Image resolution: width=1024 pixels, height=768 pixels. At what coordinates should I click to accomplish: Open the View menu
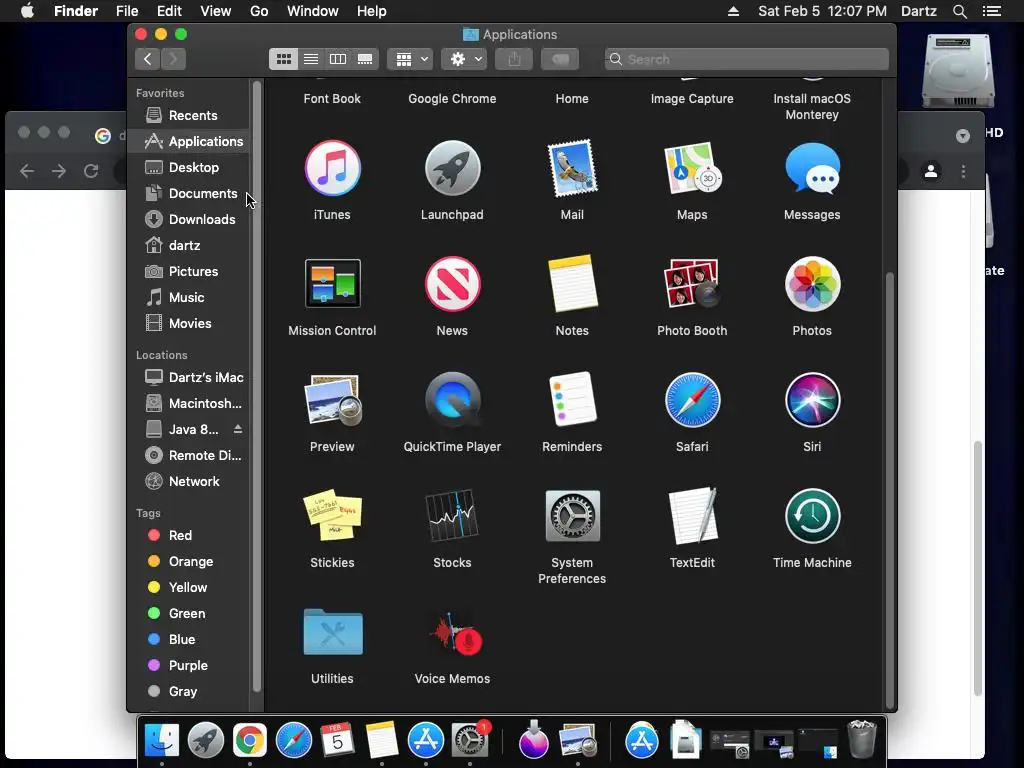[216, 11]
